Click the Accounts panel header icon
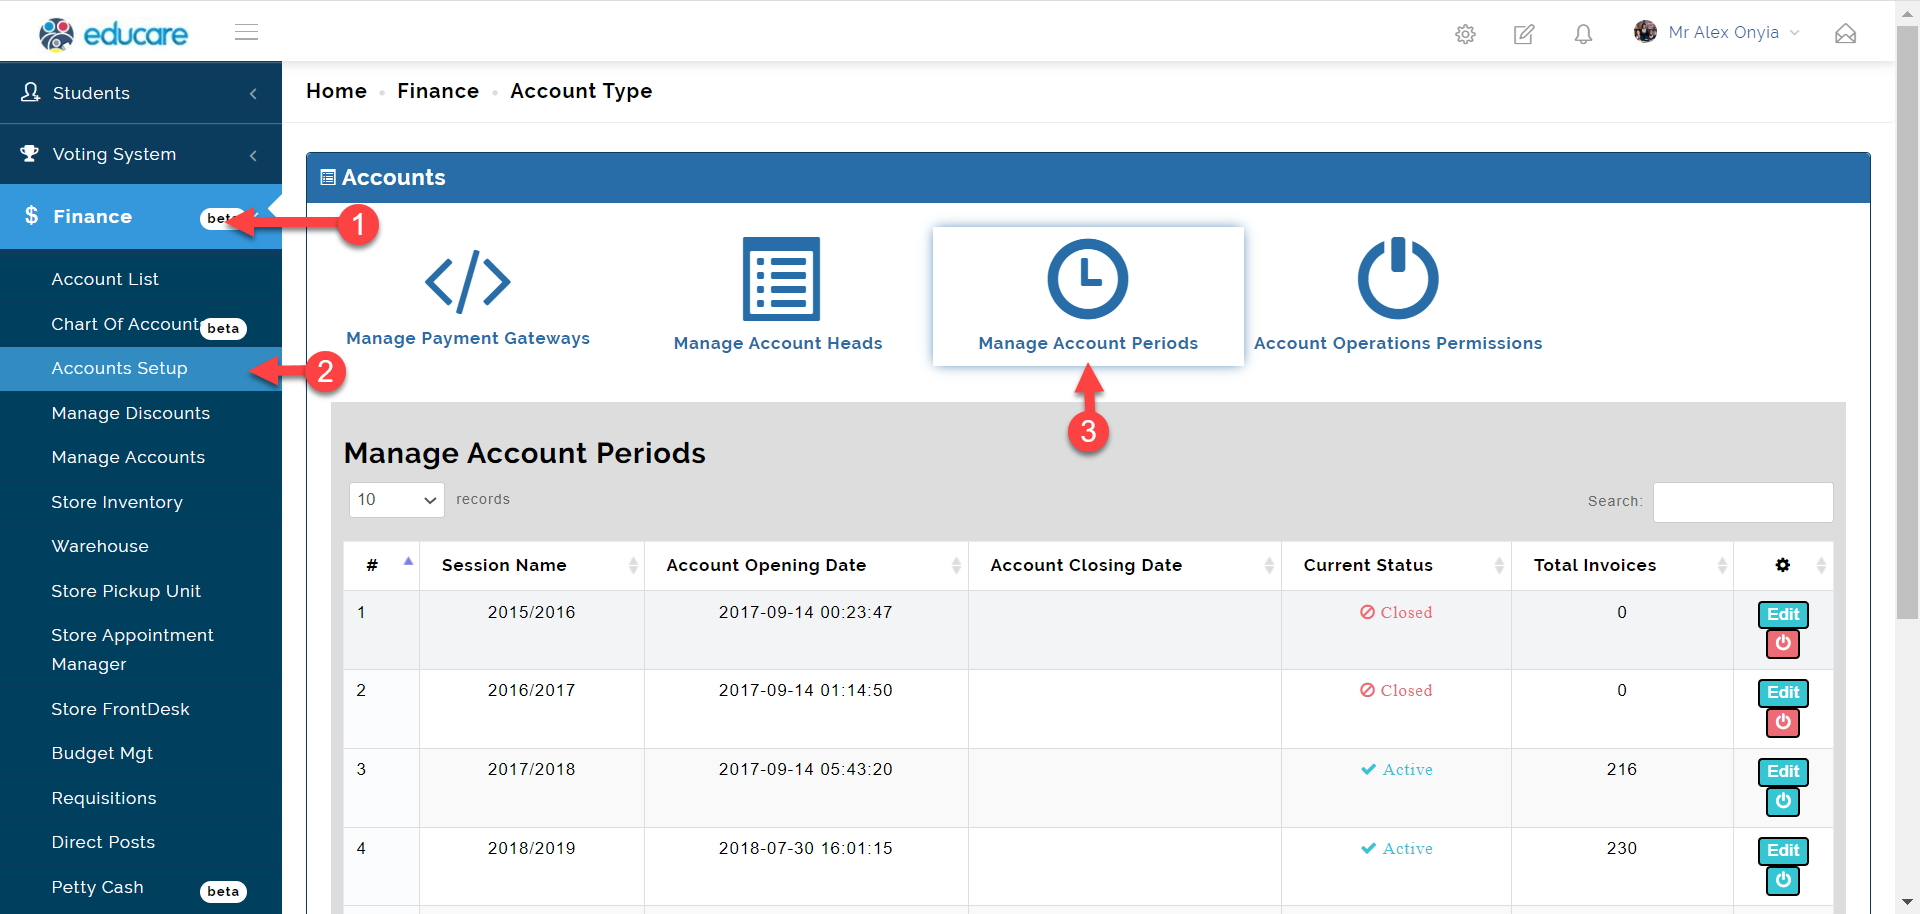This screenshot has width=1920, height=914. click(327, 177)
